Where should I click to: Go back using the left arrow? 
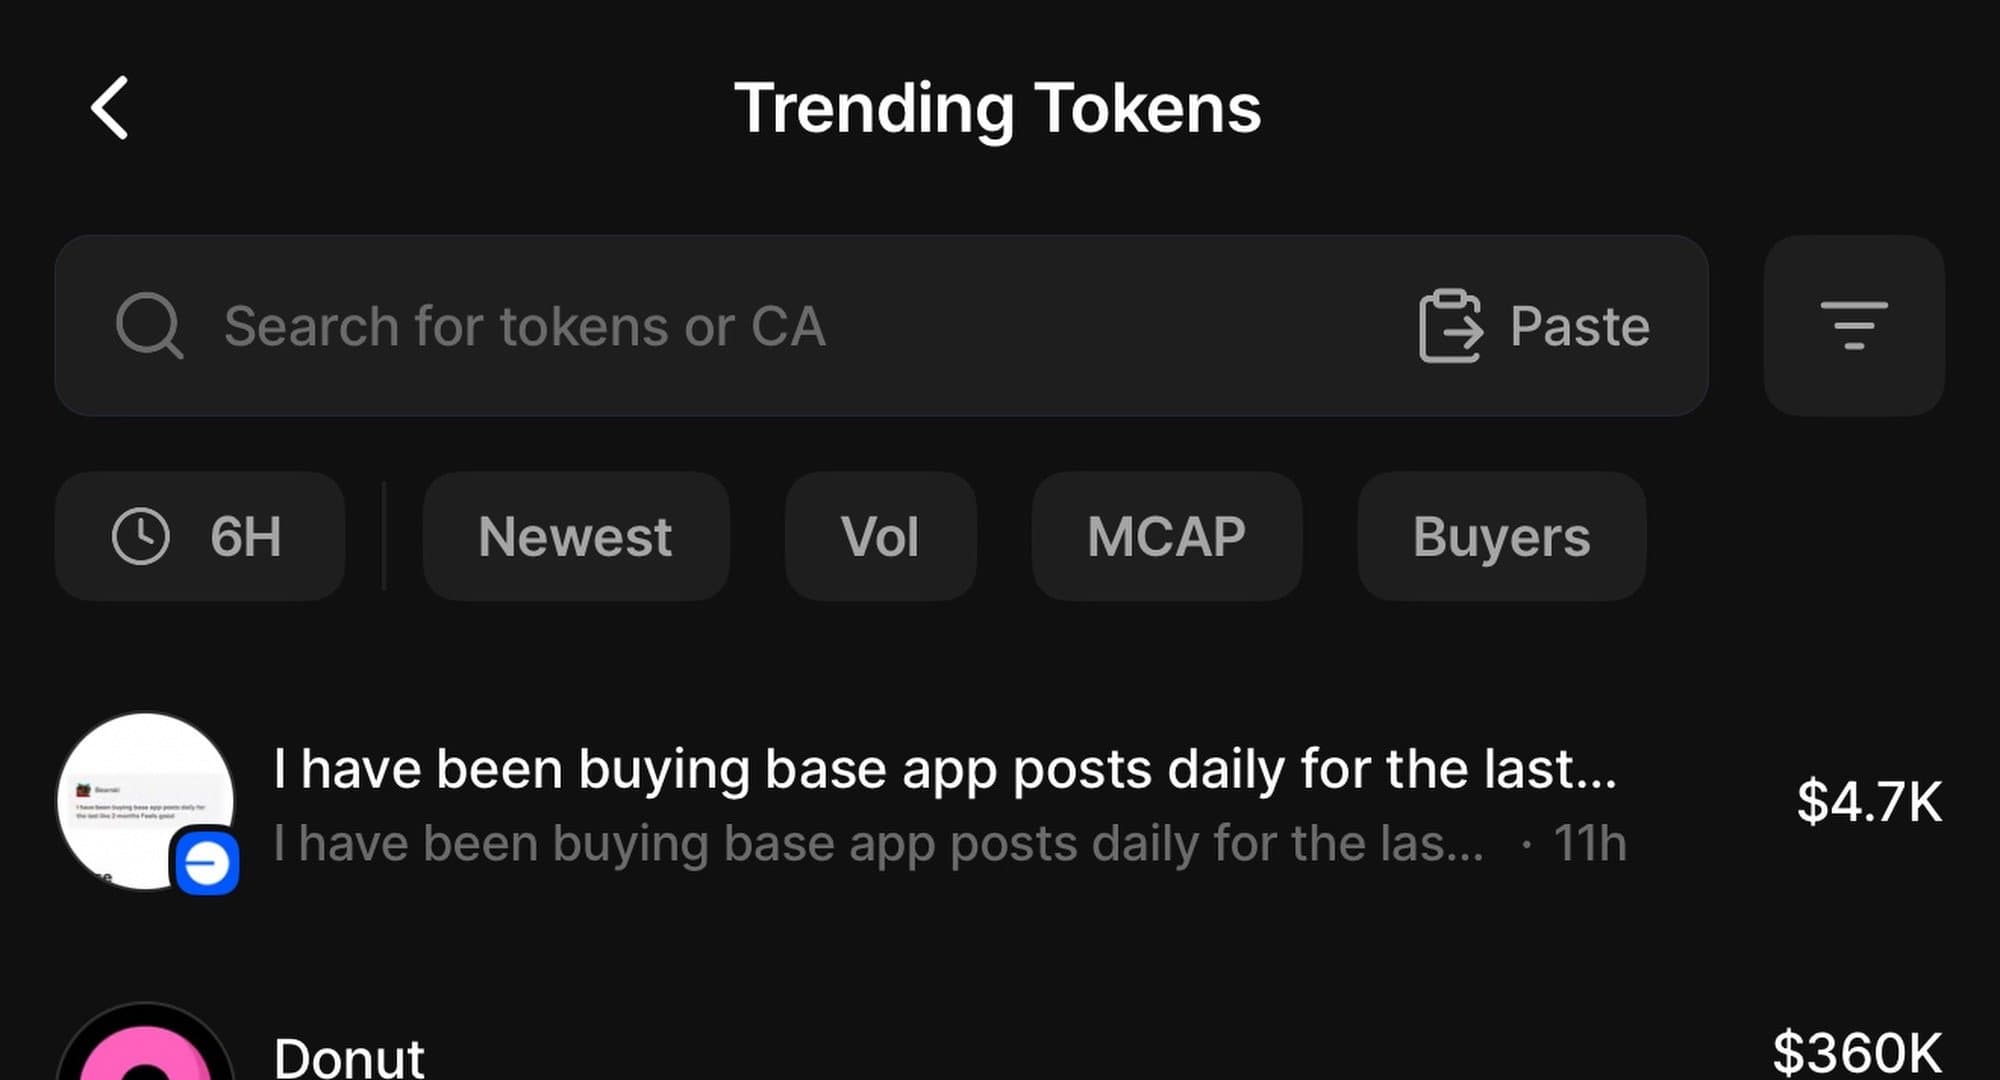click(x=110, y=108)
